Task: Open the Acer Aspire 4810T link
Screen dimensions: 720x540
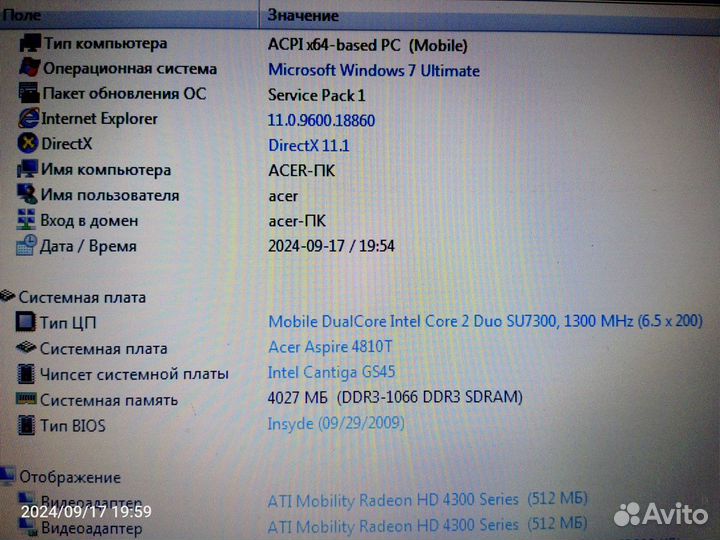Action: 330,347
